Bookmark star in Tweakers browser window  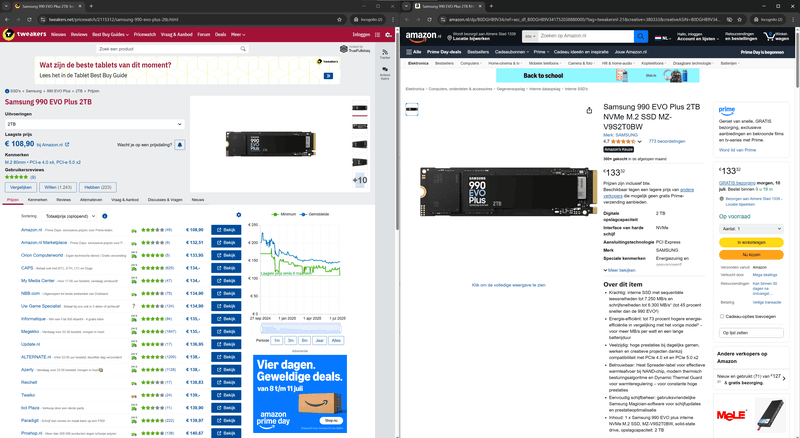(x=339, y=19)
